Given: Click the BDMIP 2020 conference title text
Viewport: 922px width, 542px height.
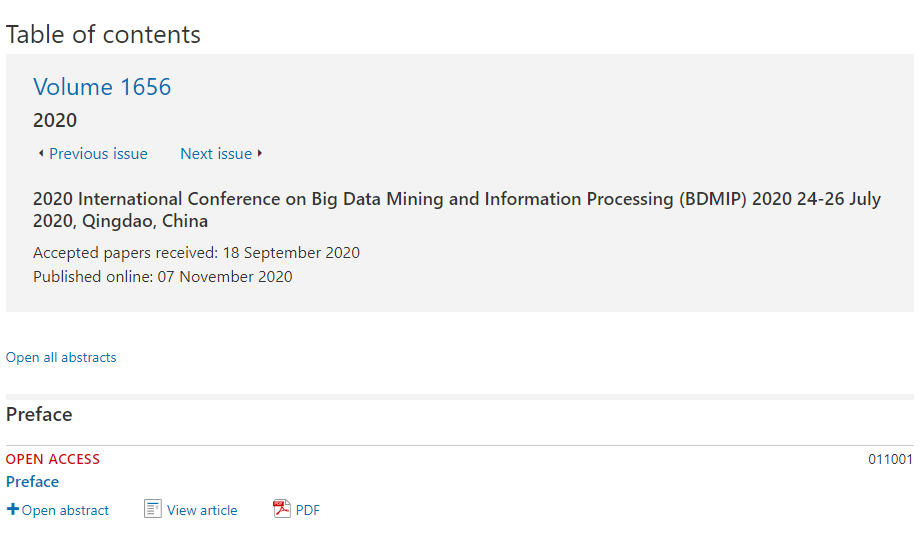Looking at the screenshot, I should tap(457, 210).
